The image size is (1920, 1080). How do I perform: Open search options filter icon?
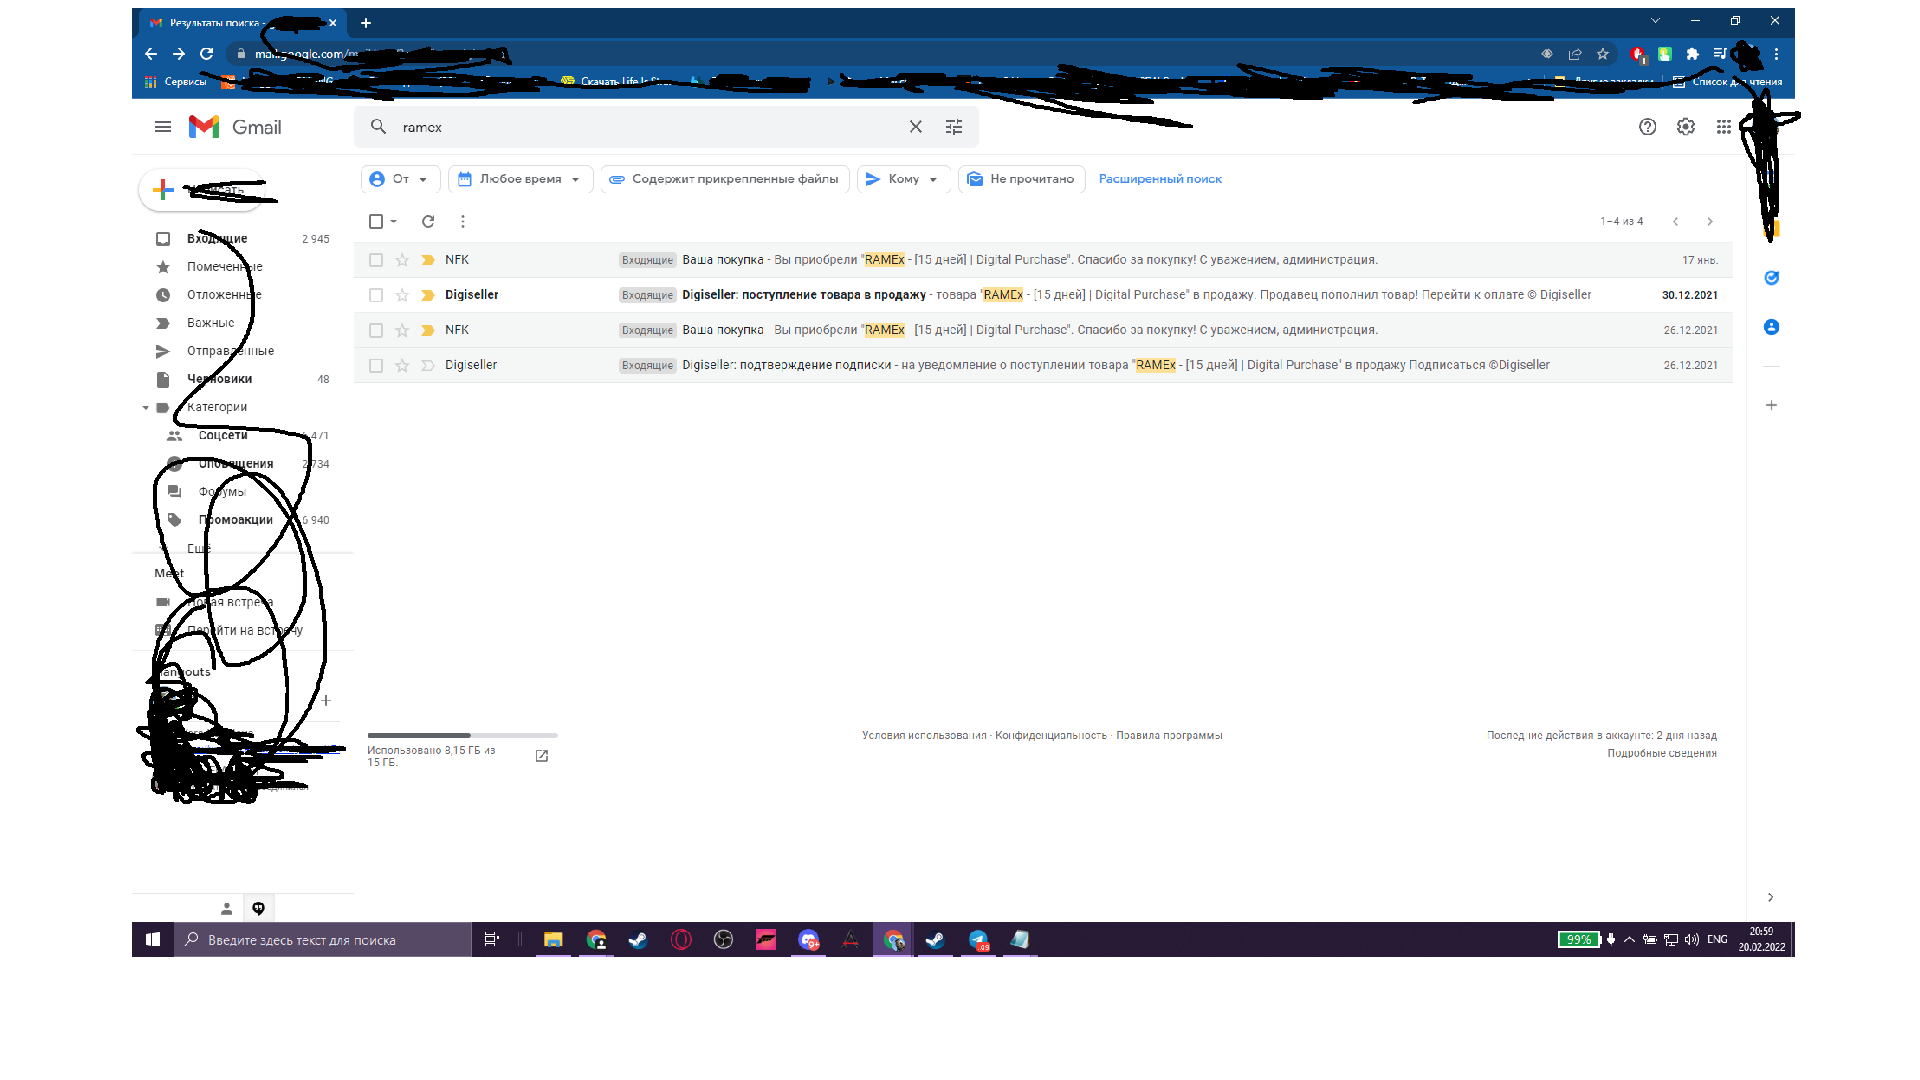(954, 127)
